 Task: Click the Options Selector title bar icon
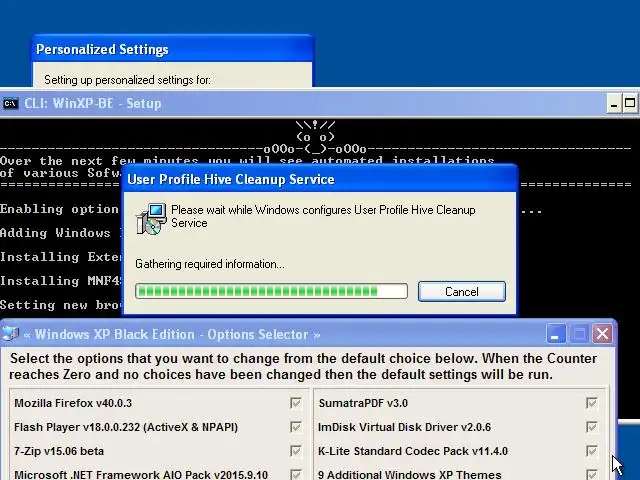click(11, 334)
